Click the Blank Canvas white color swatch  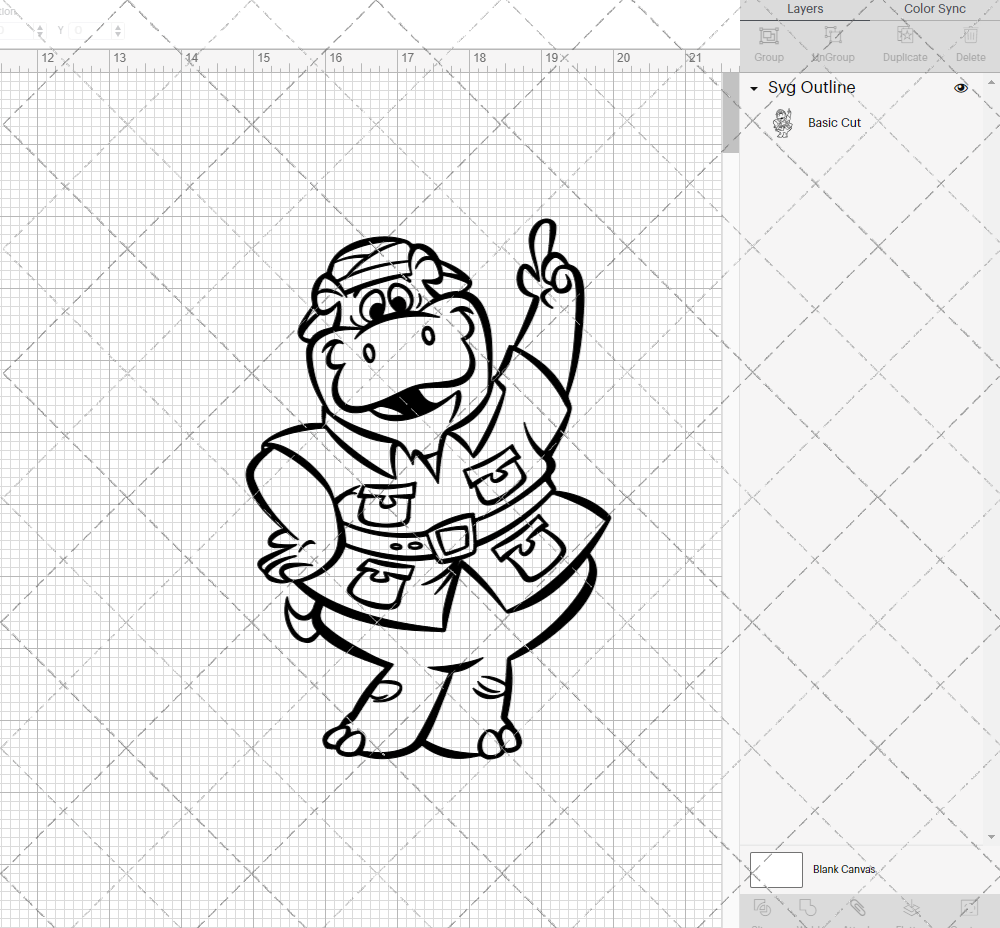pos(776,870)
